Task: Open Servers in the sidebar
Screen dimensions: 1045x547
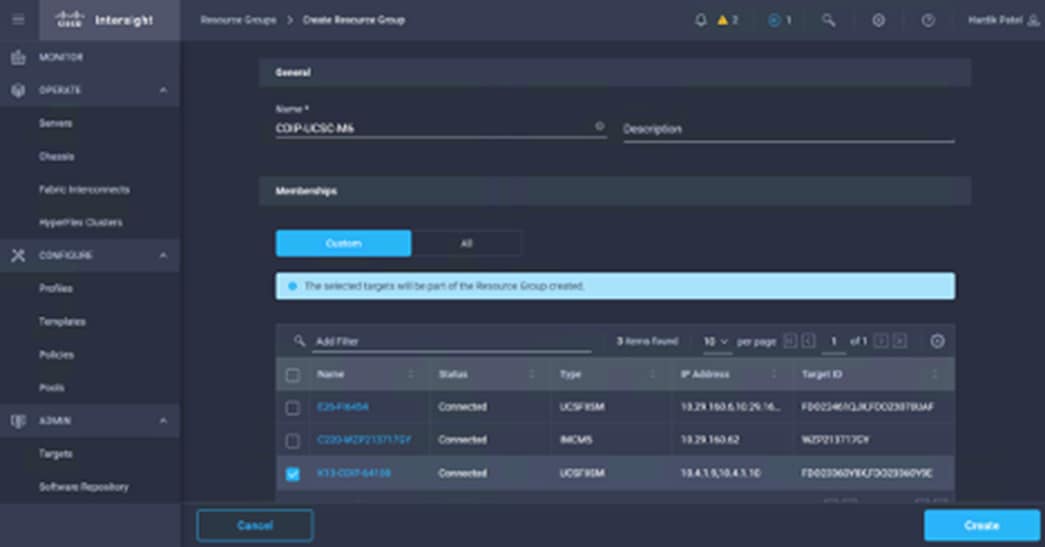Action: click(55, 123)
